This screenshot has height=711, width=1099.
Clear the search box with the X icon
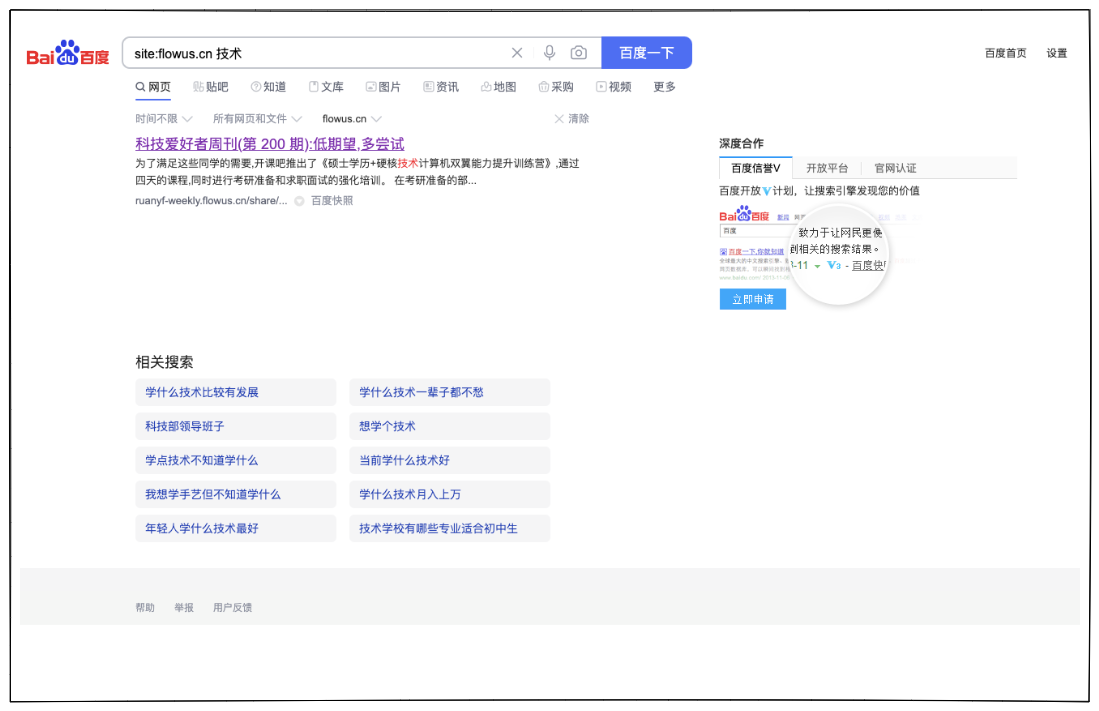pos(517,52)
